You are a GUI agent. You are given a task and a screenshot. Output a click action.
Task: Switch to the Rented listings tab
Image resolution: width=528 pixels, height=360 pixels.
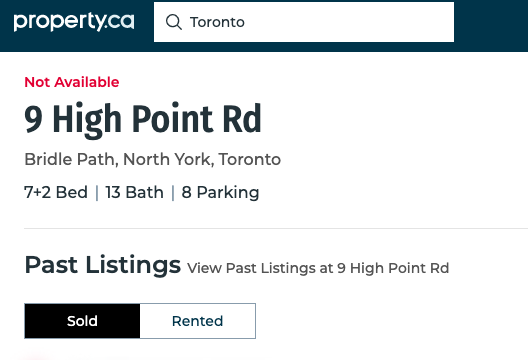pos(198,321)
